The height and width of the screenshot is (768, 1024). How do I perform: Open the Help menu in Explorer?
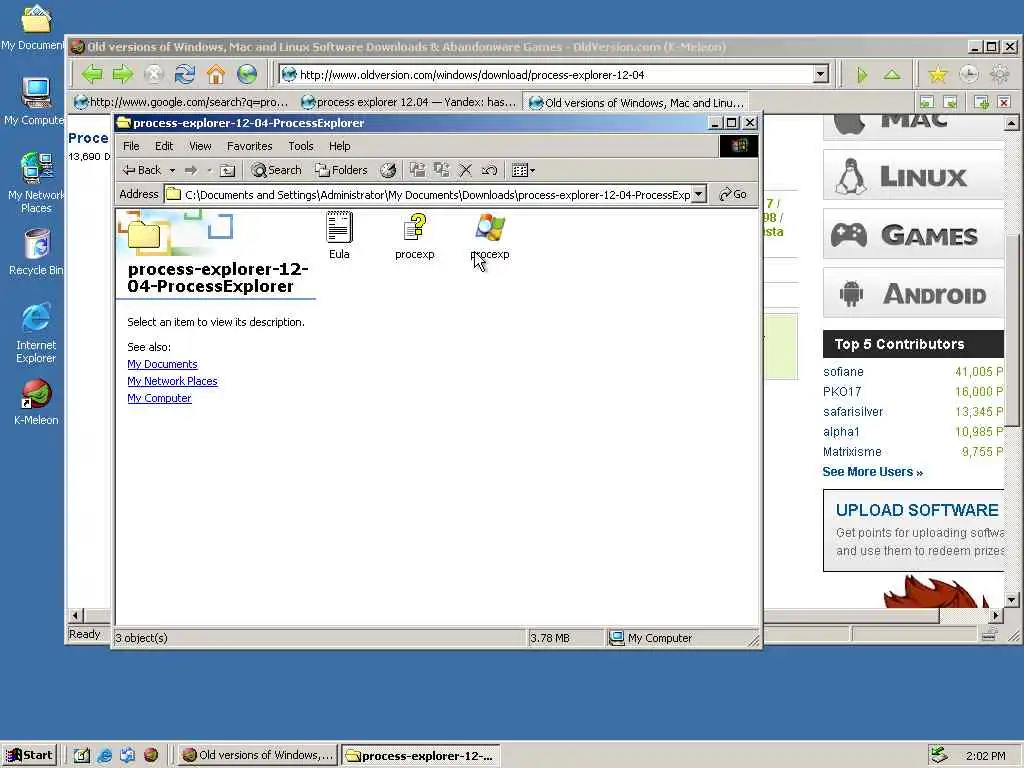click(x=340, y=146)
